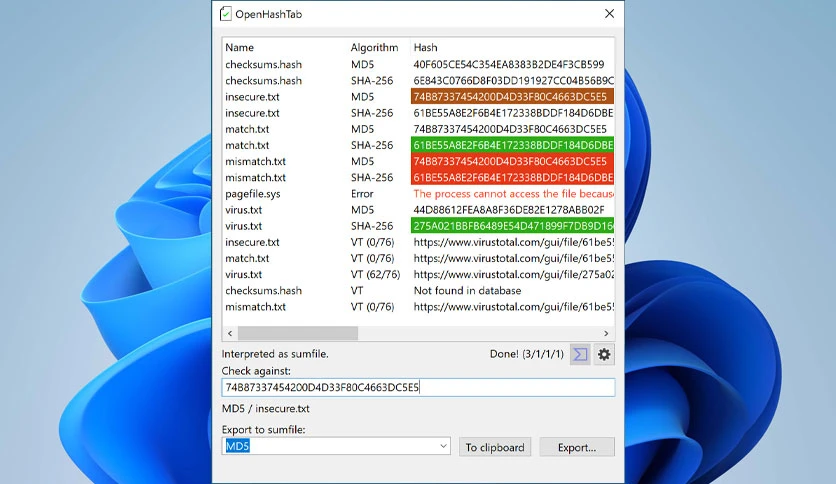Select the insecure.txt SHA-256 row
The height and width of the screenshot is (484, 836).
[419, 113]
